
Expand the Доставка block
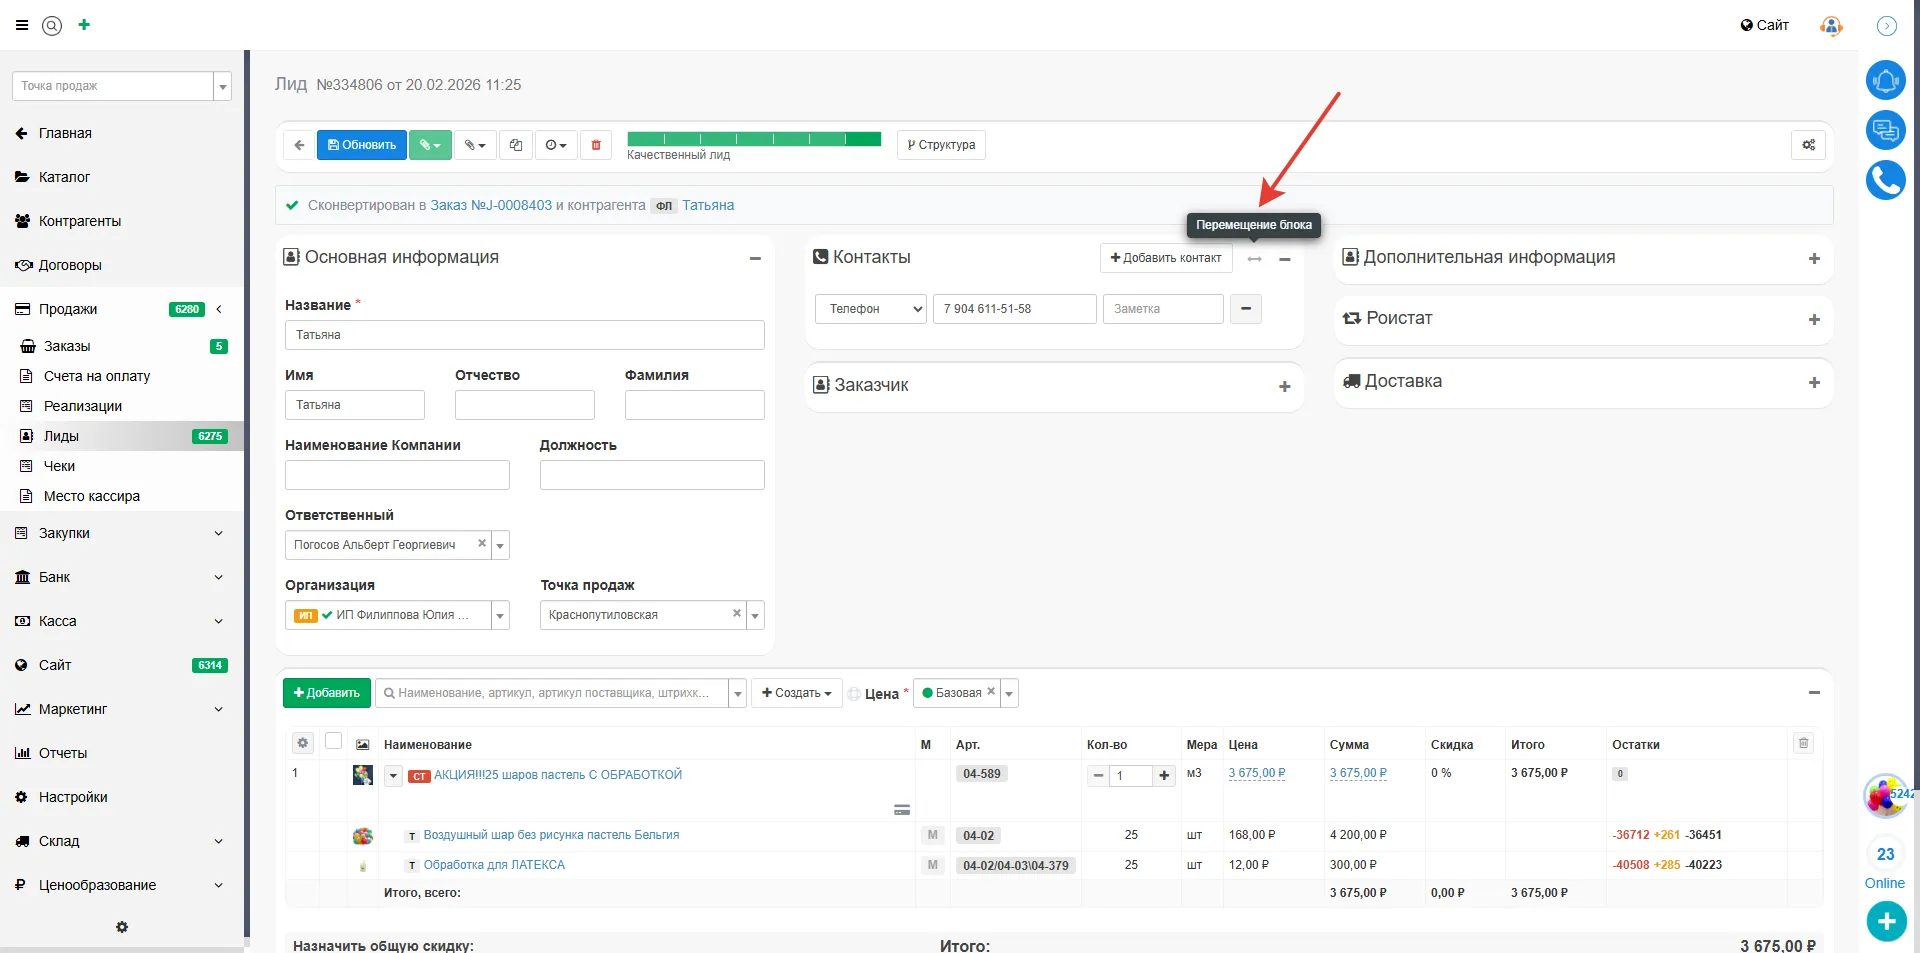[1814, 382]
